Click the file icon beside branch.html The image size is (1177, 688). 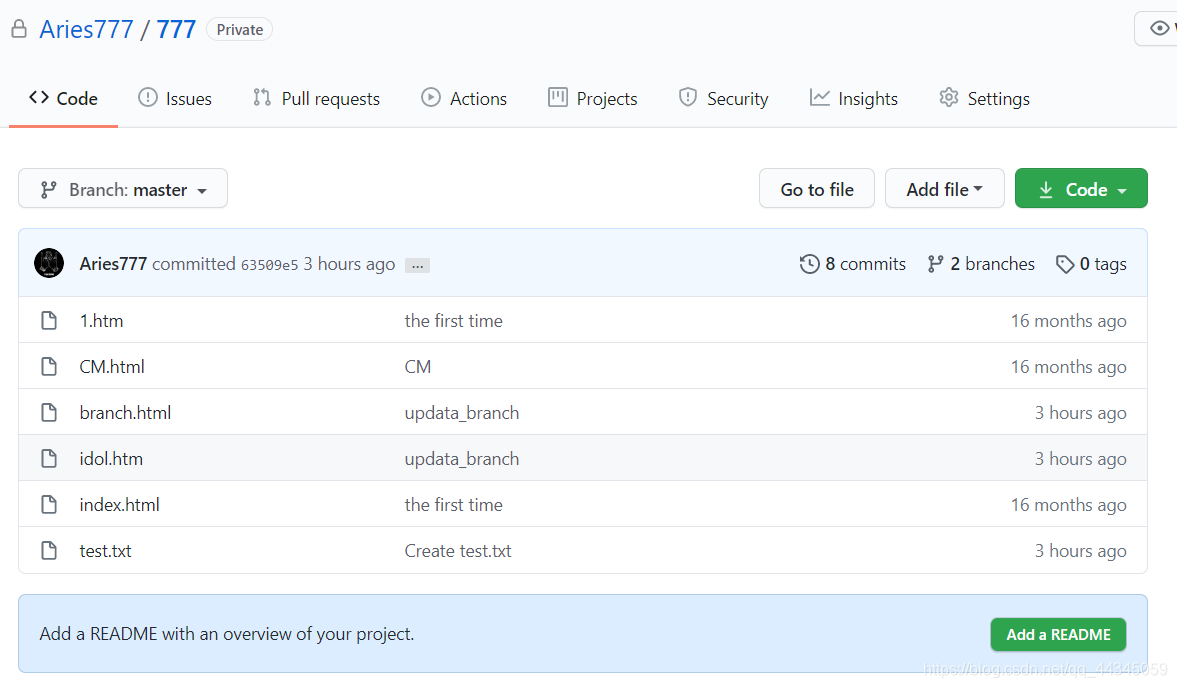coord(49,413)
